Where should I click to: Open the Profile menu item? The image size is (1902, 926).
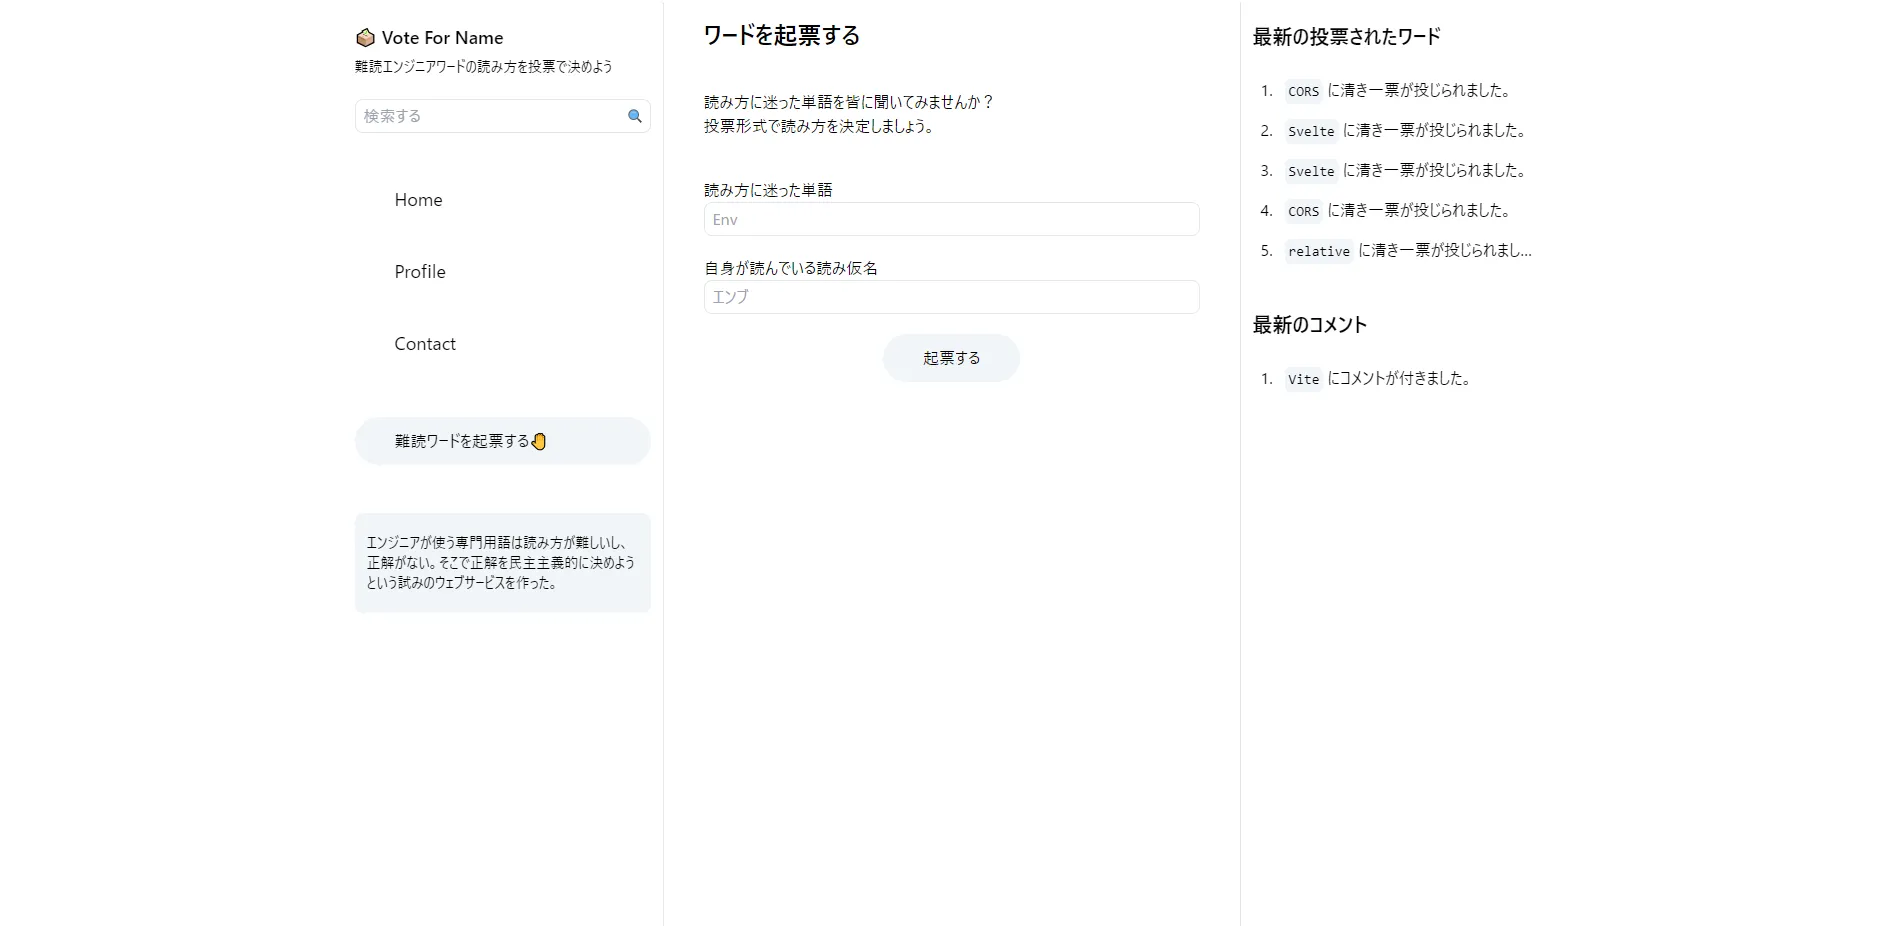pos(420,272)
